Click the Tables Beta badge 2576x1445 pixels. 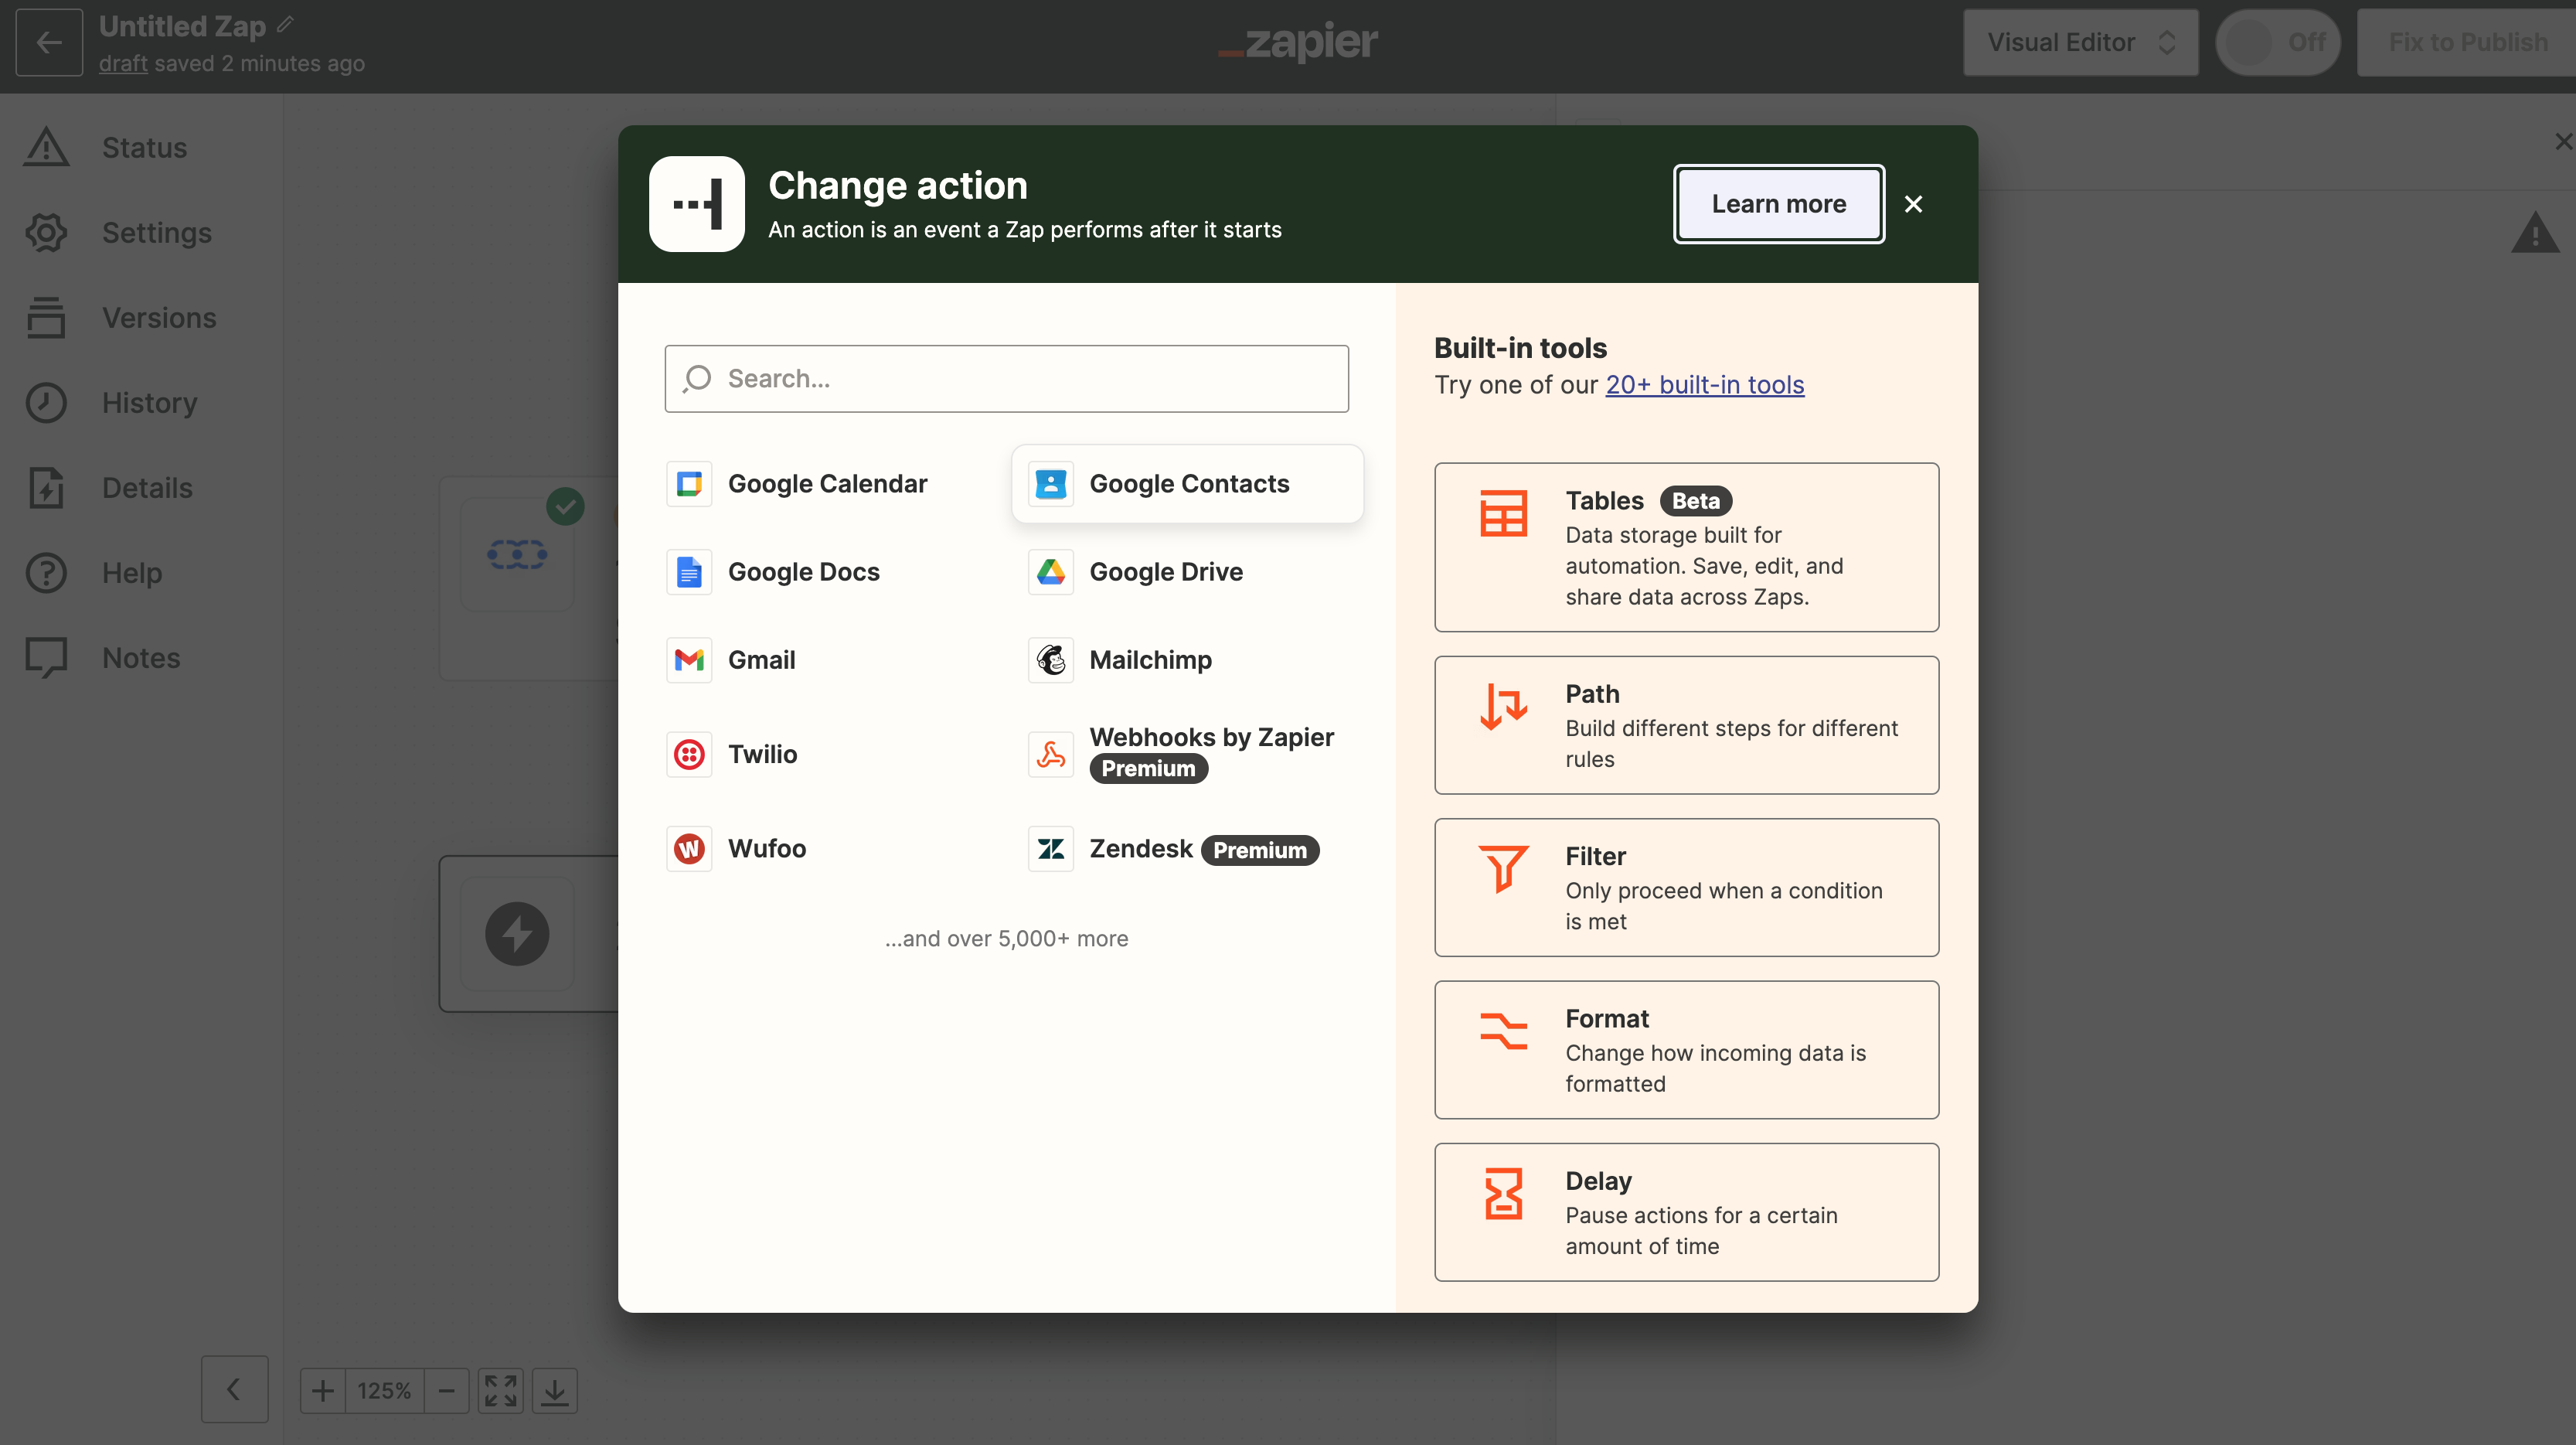point(1696,501)
